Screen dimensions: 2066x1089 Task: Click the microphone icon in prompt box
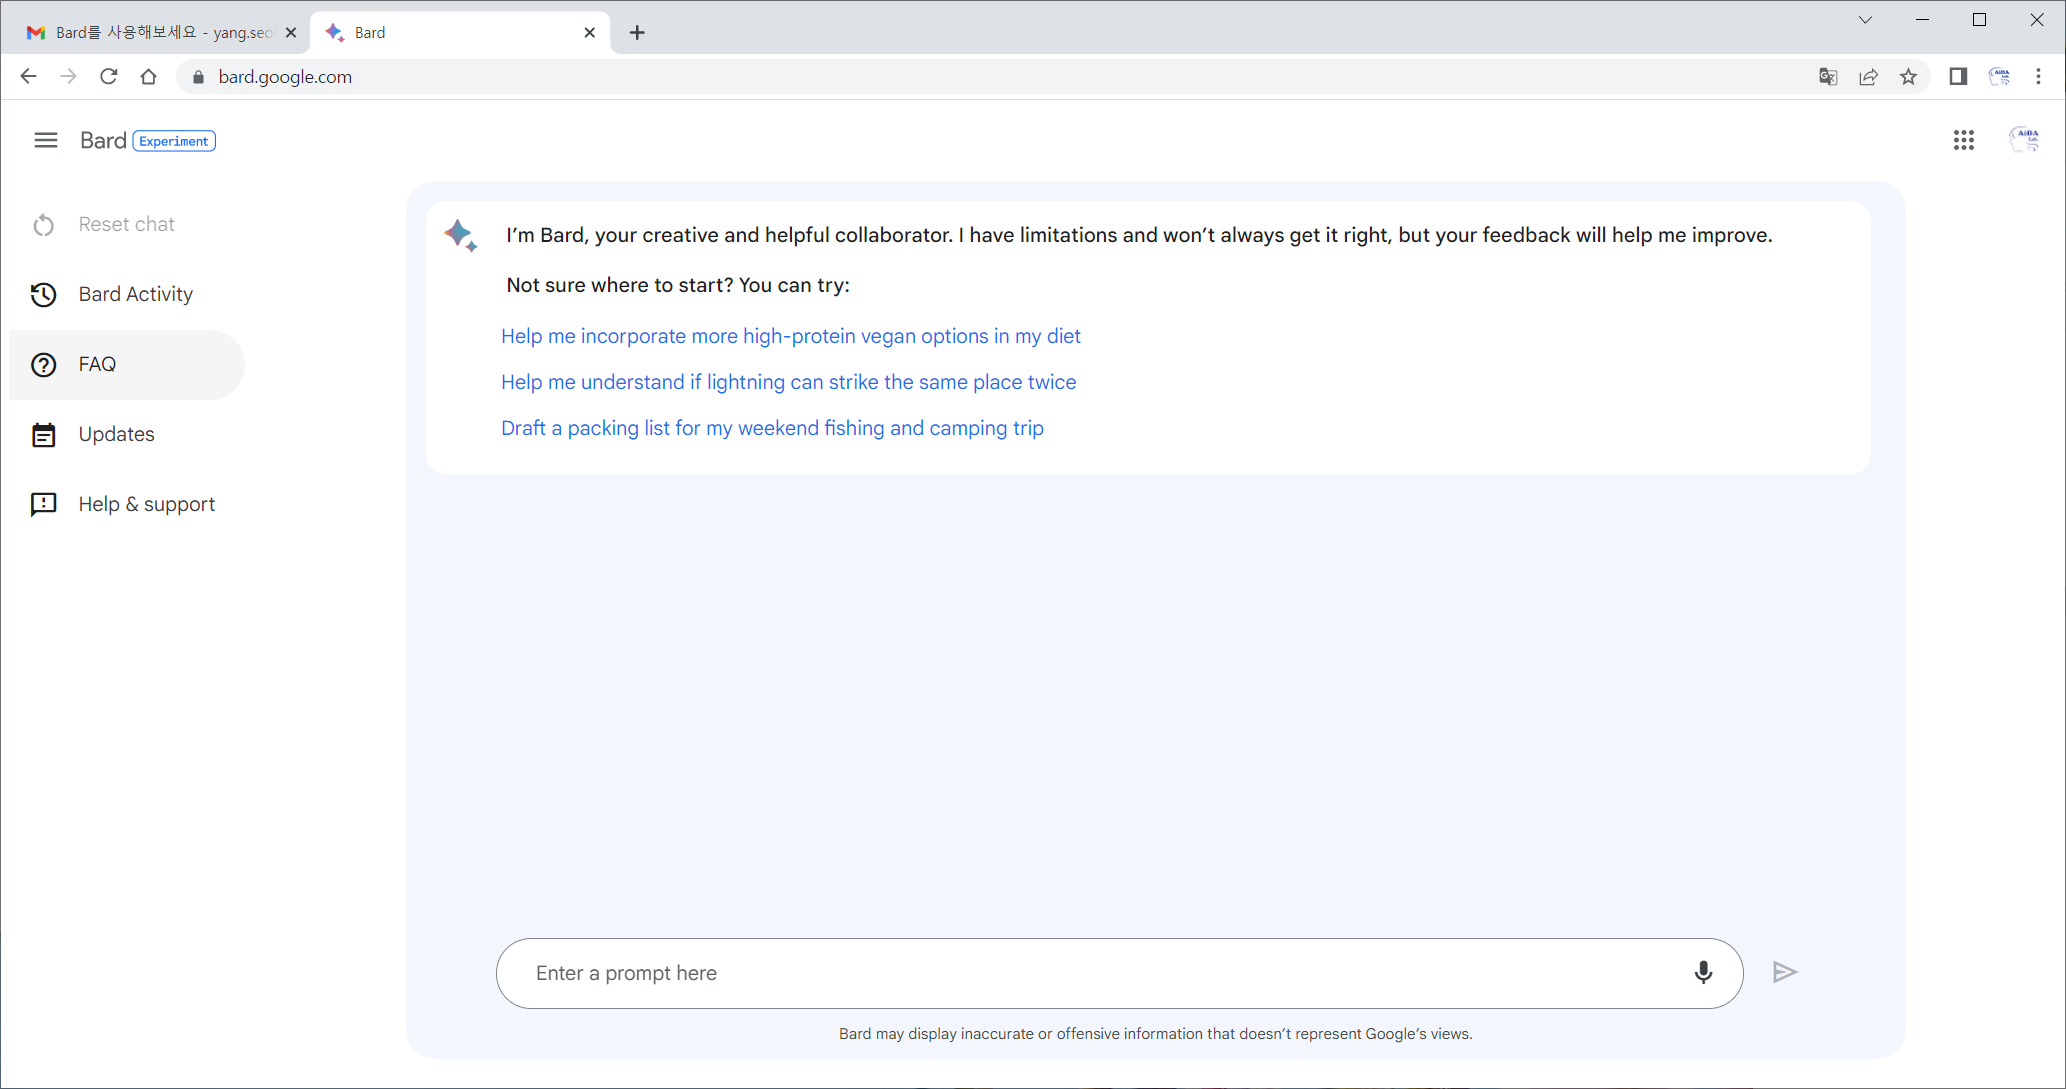tap(1703, 972)
